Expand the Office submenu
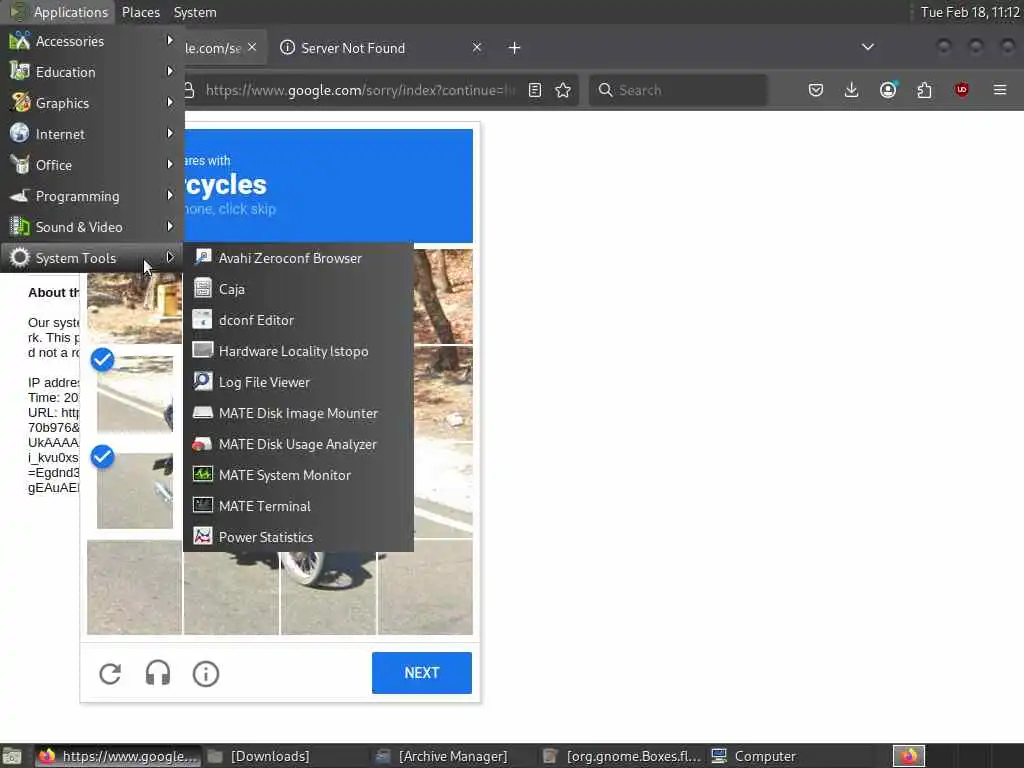This screenshot has height=768, width=1024. click(x=92, y=165)
